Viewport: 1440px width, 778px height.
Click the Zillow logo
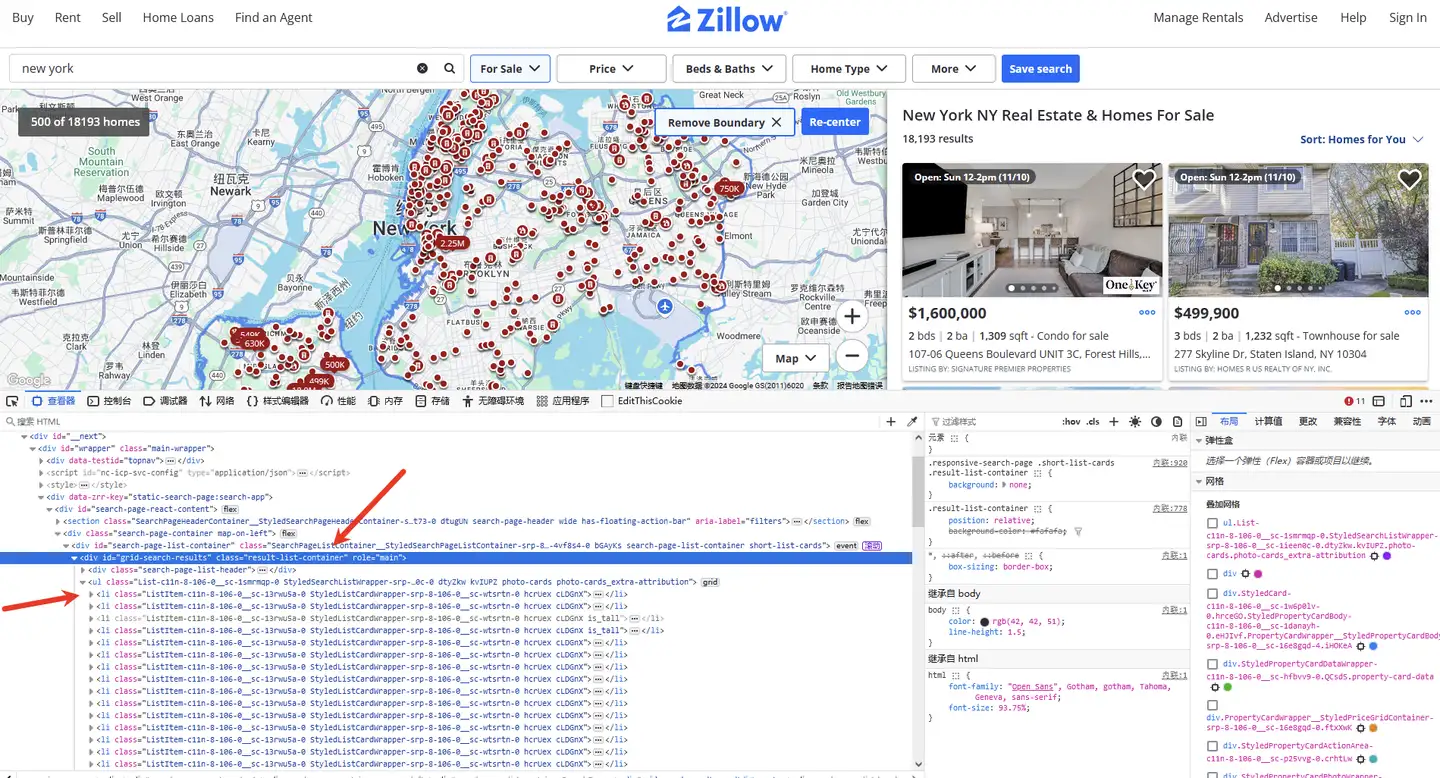[727, 18]
